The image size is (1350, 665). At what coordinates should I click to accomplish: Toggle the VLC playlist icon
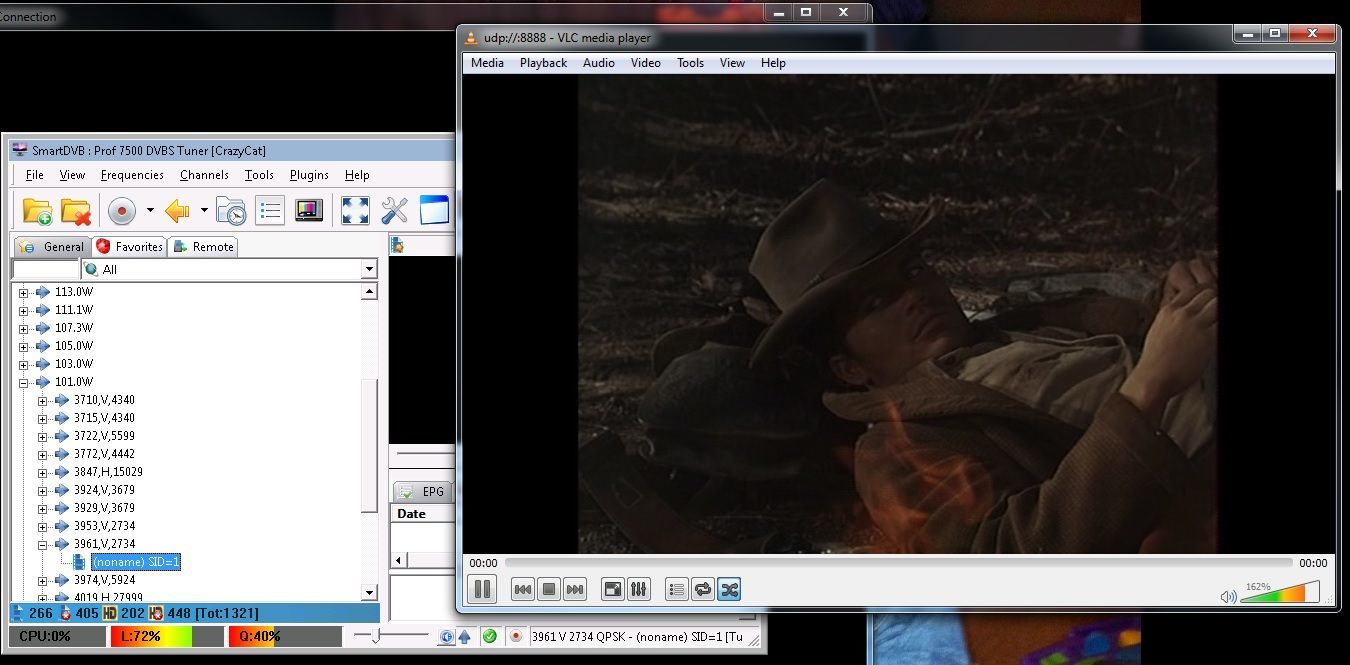(x=677, y=590)
